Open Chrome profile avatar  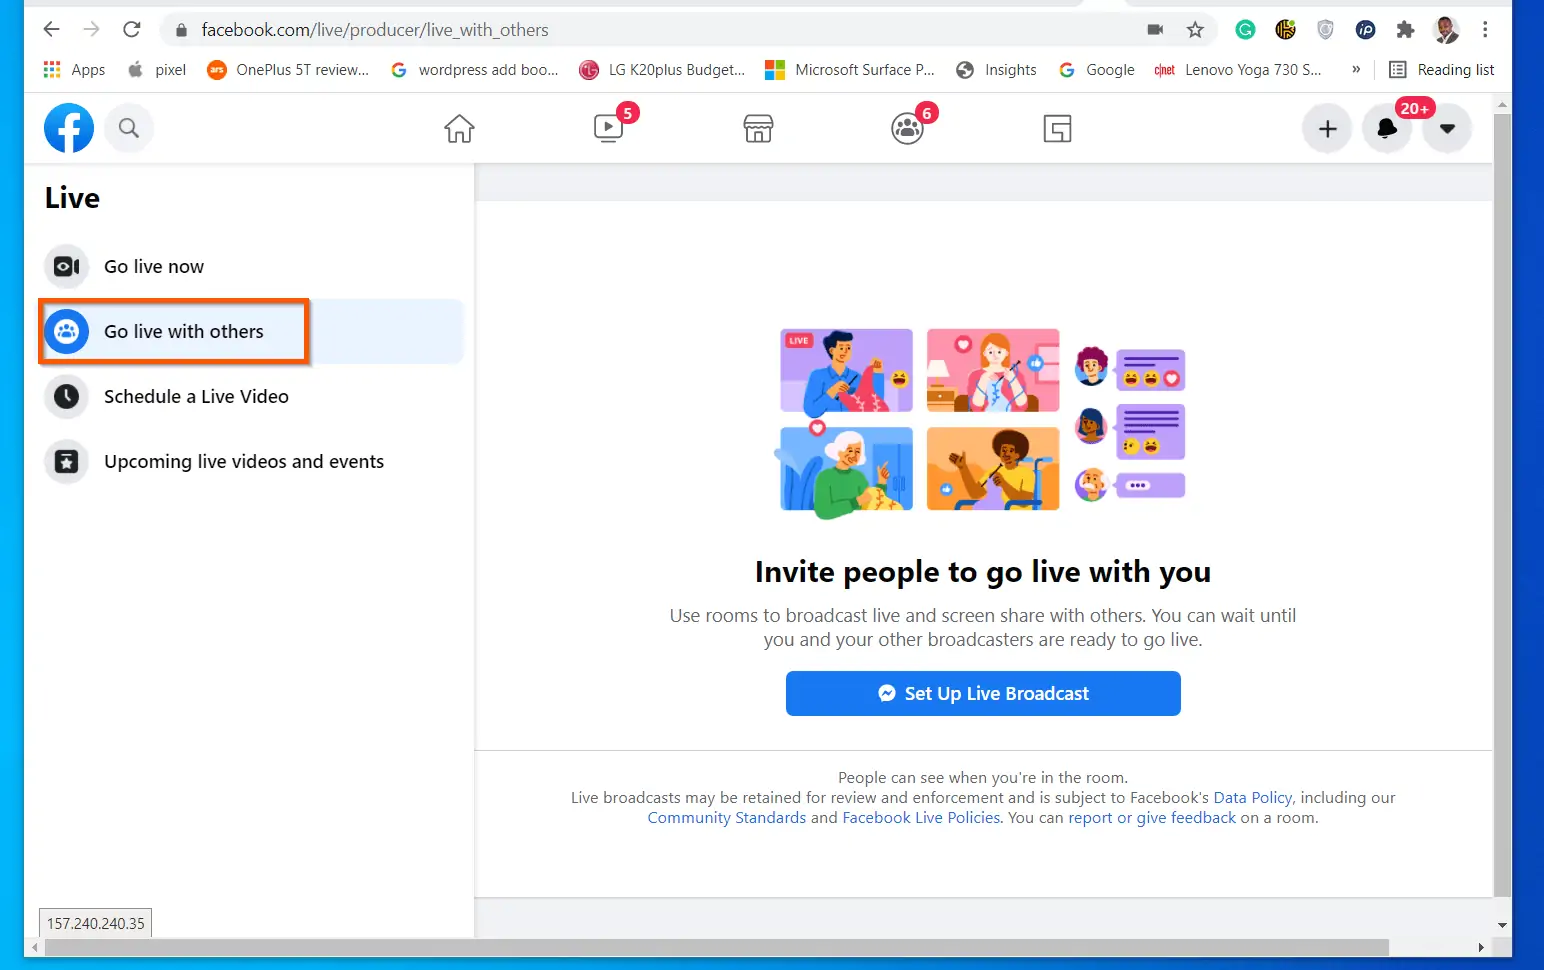click(1445, 29)
